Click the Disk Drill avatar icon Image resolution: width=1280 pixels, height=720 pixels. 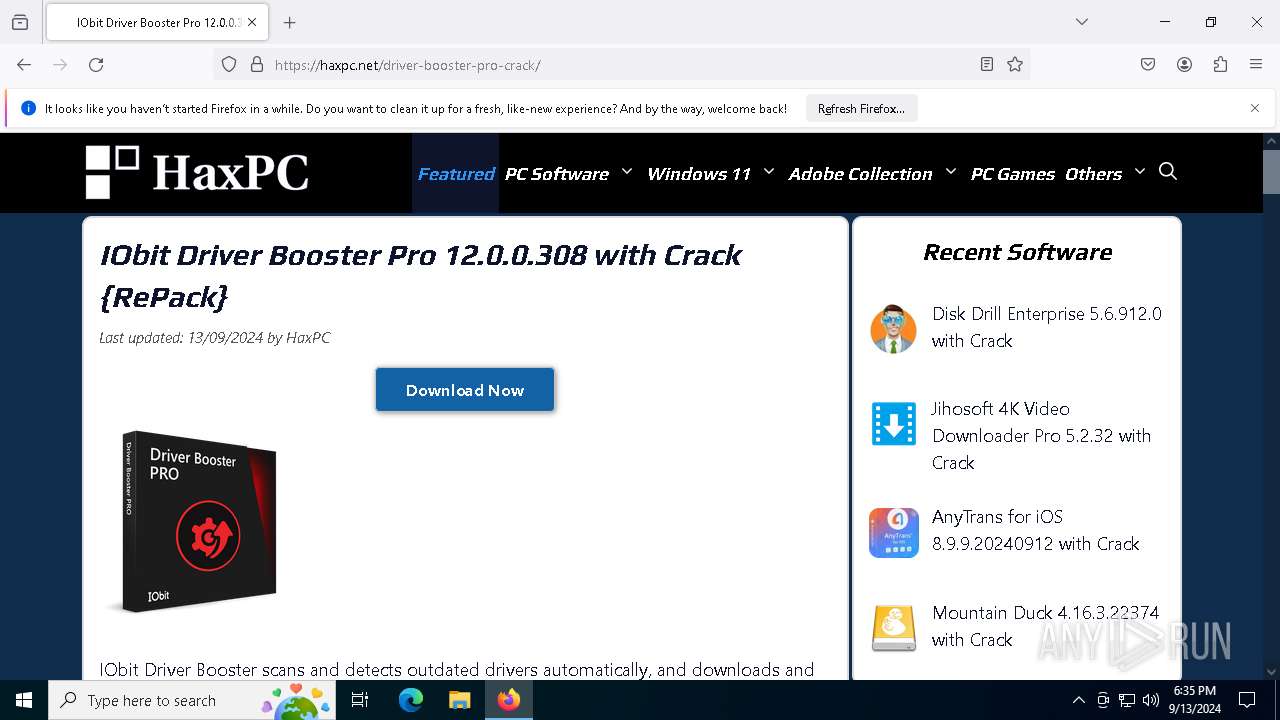893,328
